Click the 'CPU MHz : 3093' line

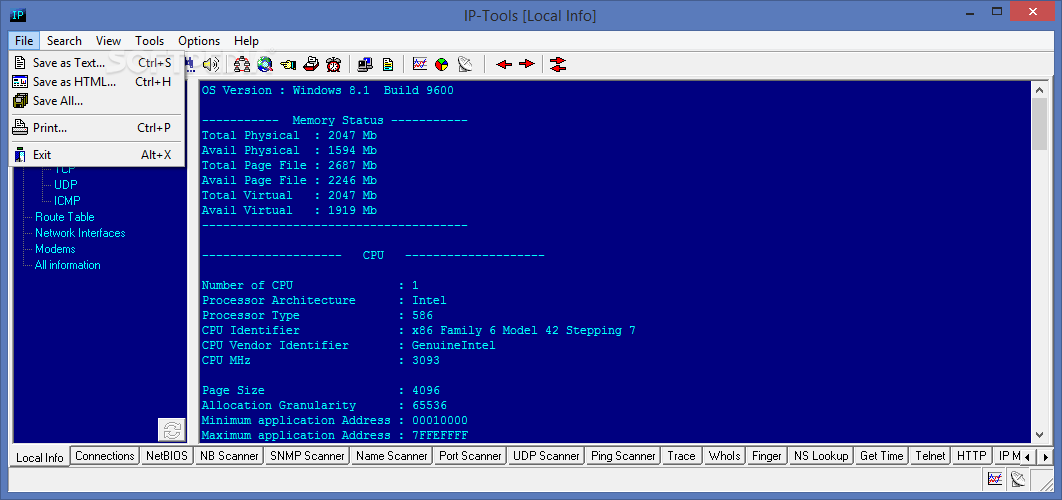pyautogui.click(x=320, y=360)
